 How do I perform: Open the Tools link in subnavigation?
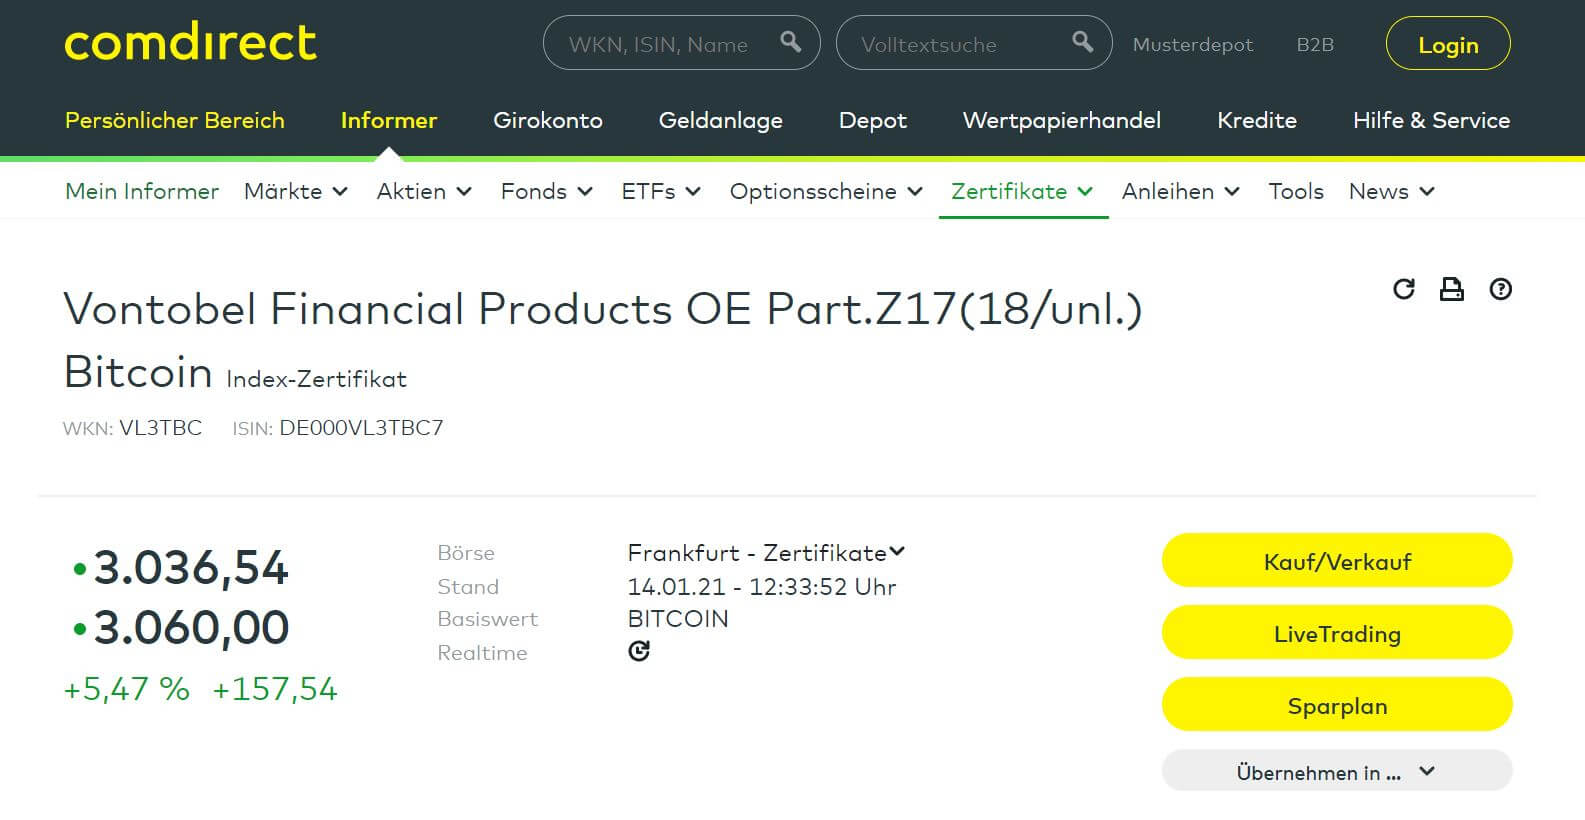(1296, 191)
